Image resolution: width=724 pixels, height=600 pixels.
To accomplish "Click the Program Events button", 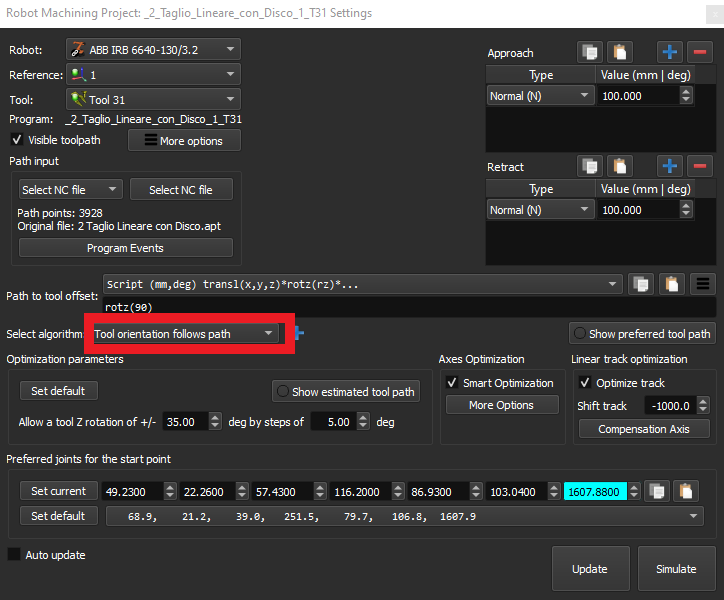I will click(125, 248).
